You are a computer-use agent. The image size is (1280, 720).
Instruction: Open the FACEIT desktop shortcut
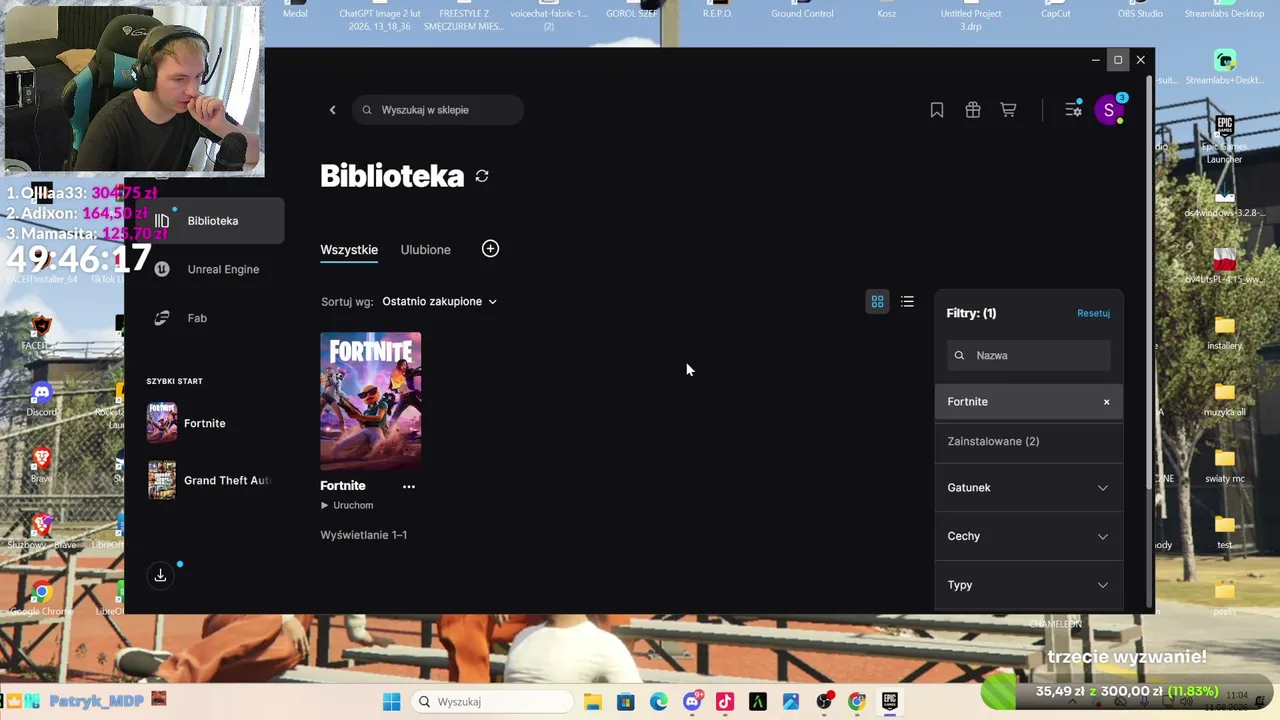pyautogui.click(x=41, y=332)
